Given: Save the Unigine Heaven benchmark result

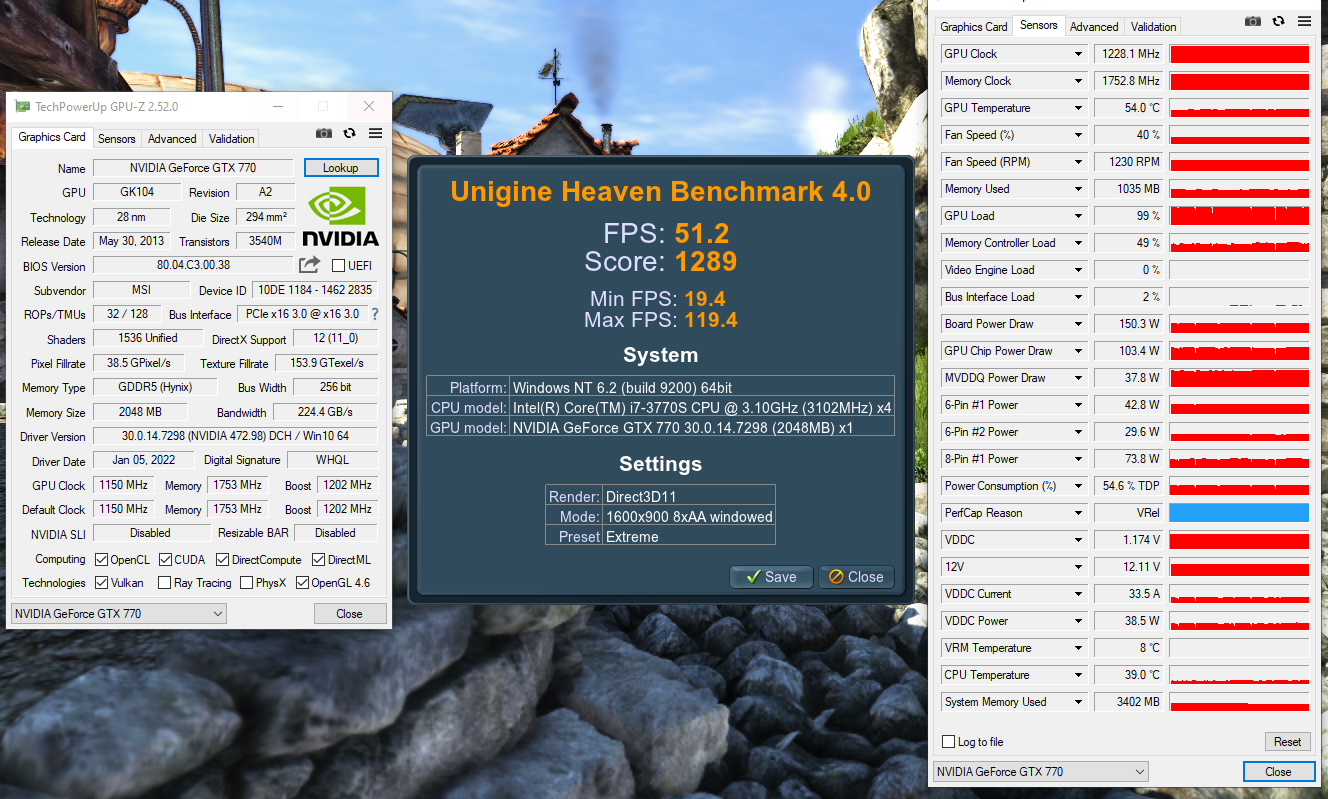Looking at the screenshot, I should coord(771,577).
